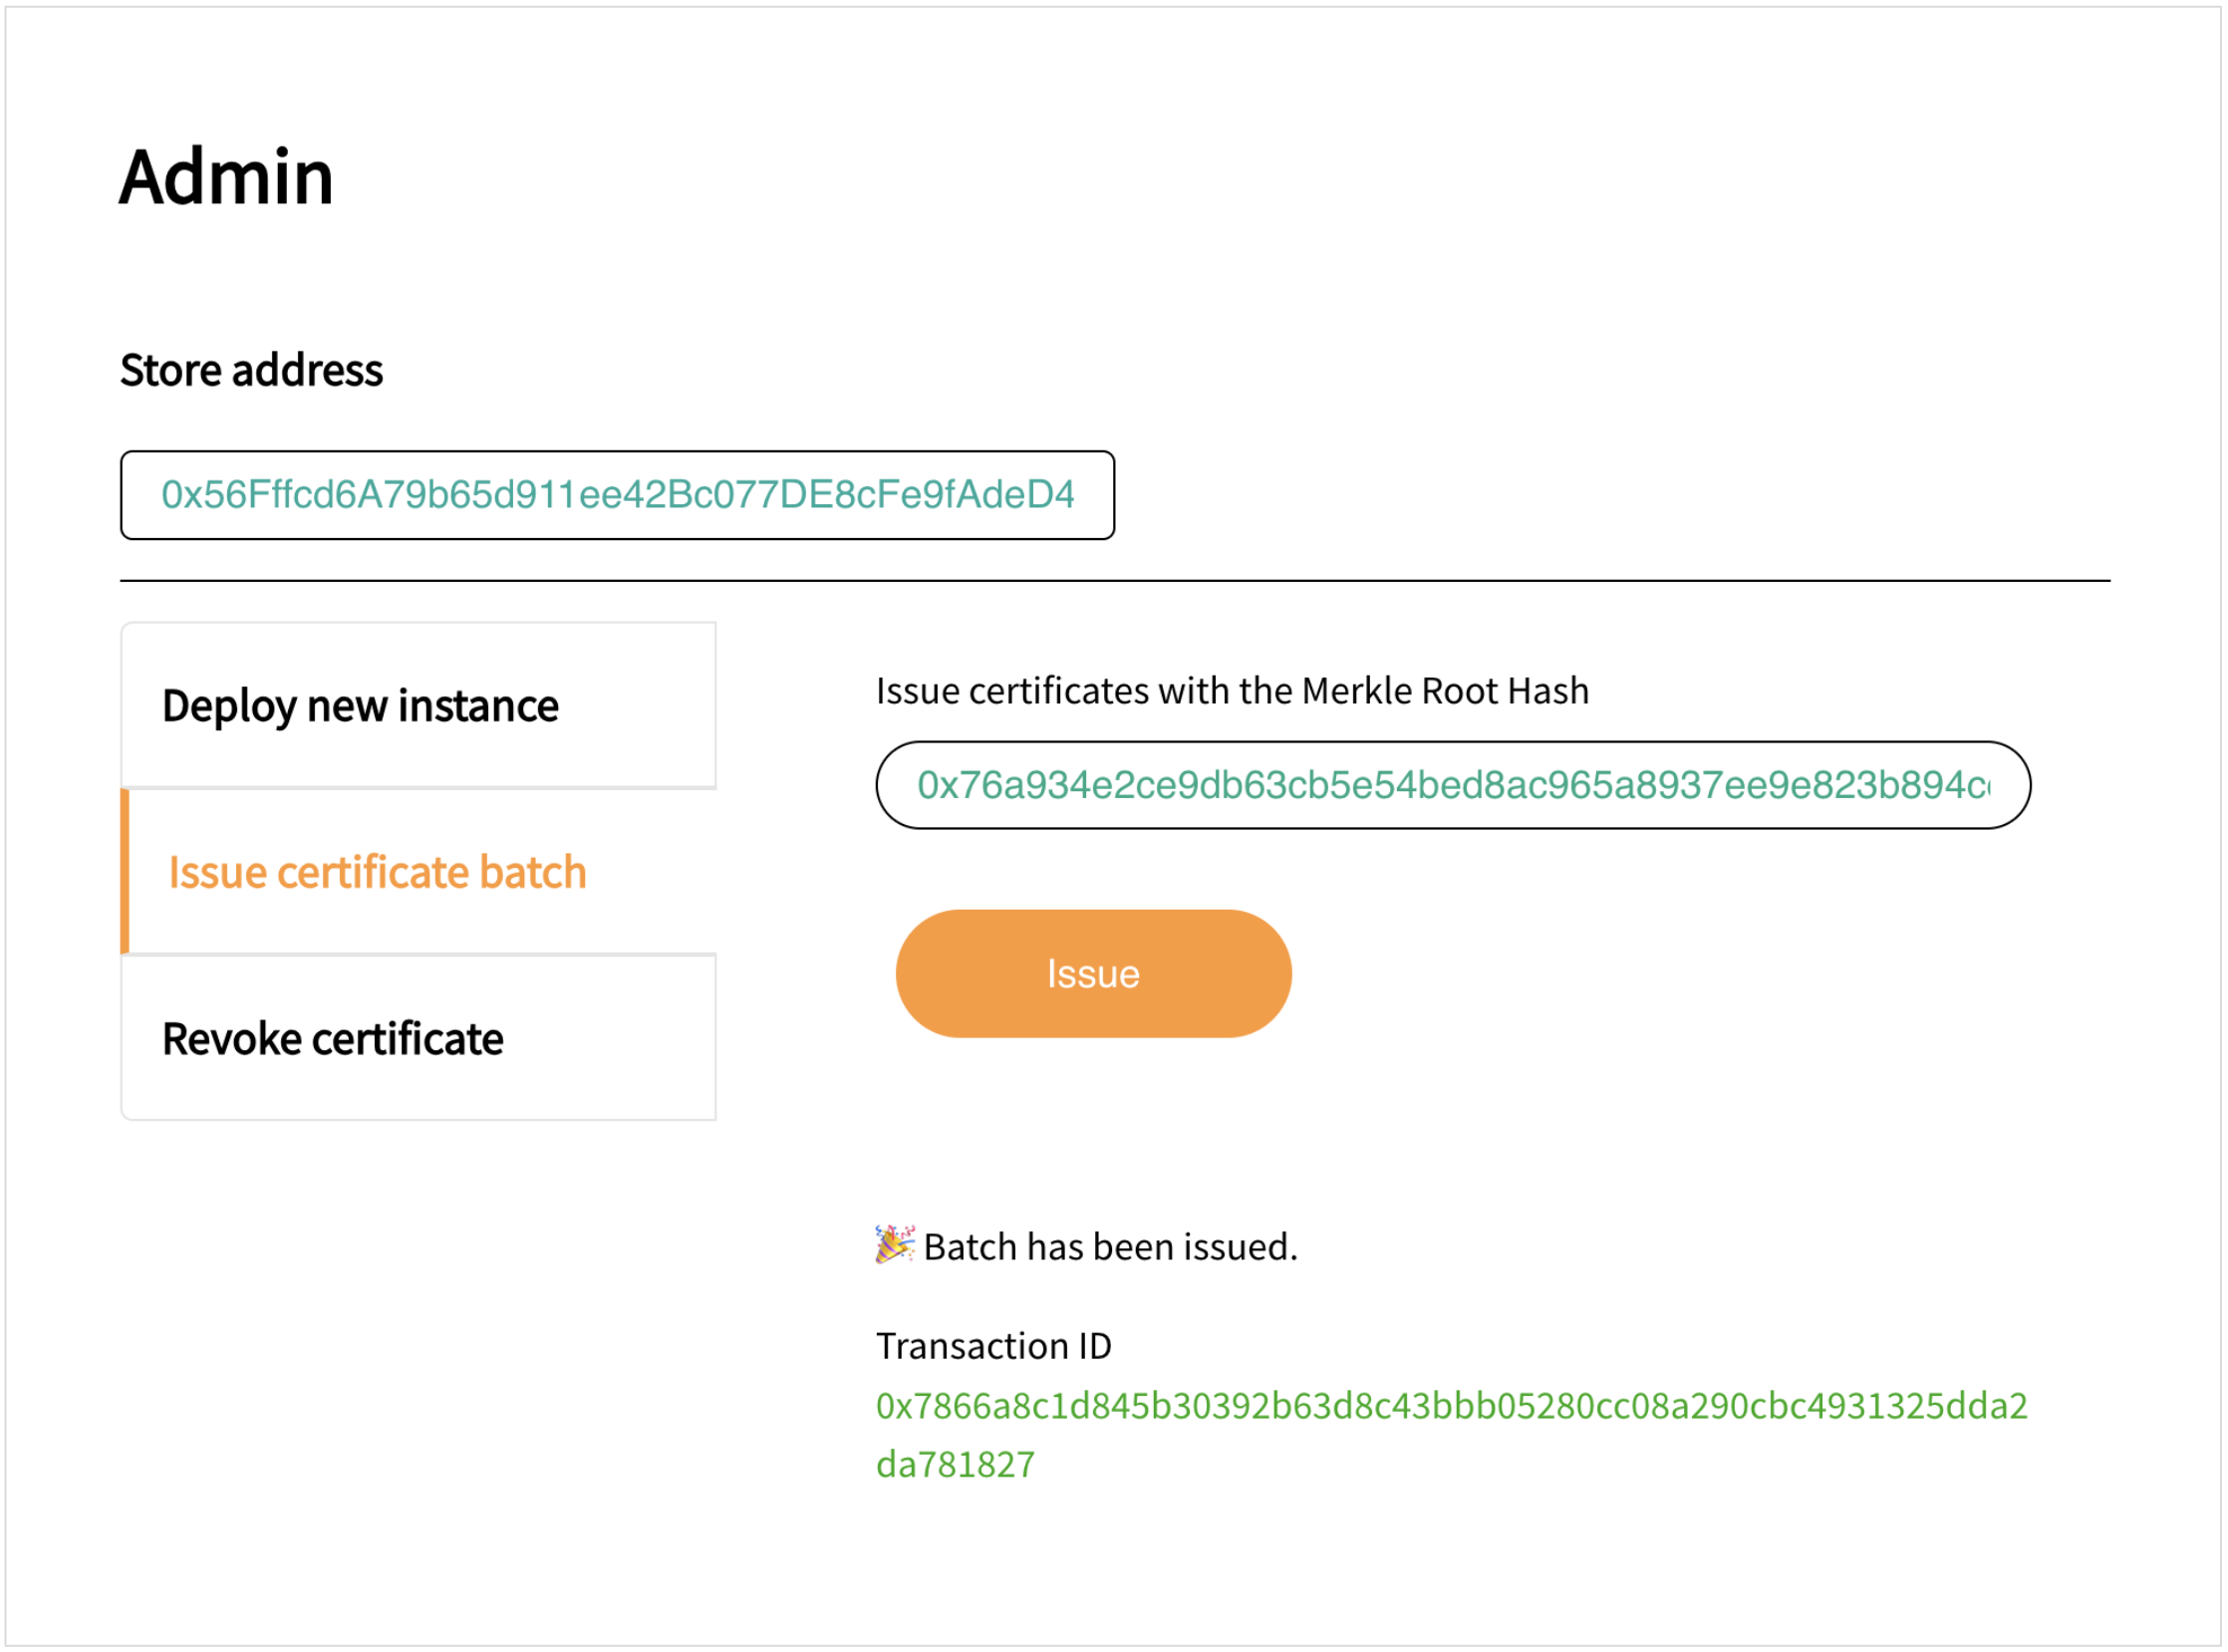
Task: Click the "Issue certificates with the Merkle Root Hash" label
Action: point(1232,691)
